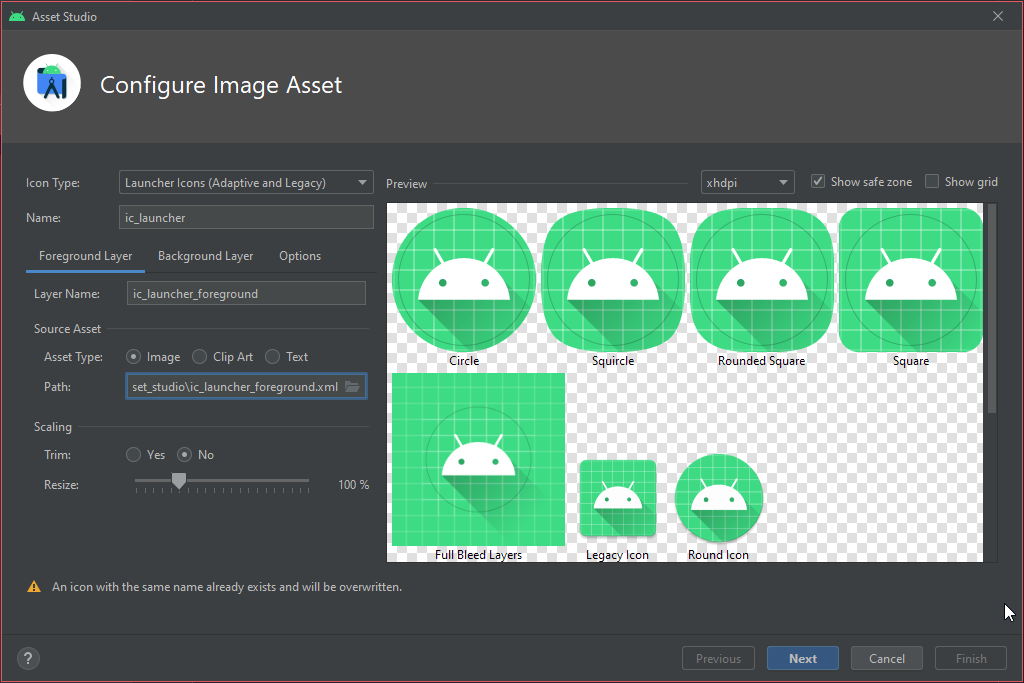Enable Show grid checkbox
The image size is (1024, 683).
pyautogui.click(x=932, y=182)
